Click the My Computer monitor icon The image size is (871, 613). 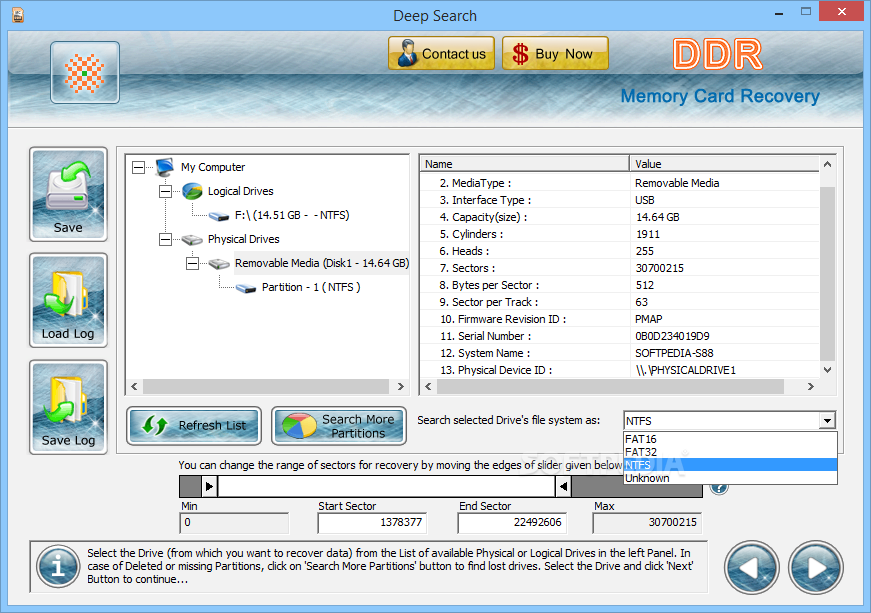click(x=165, y=167)
